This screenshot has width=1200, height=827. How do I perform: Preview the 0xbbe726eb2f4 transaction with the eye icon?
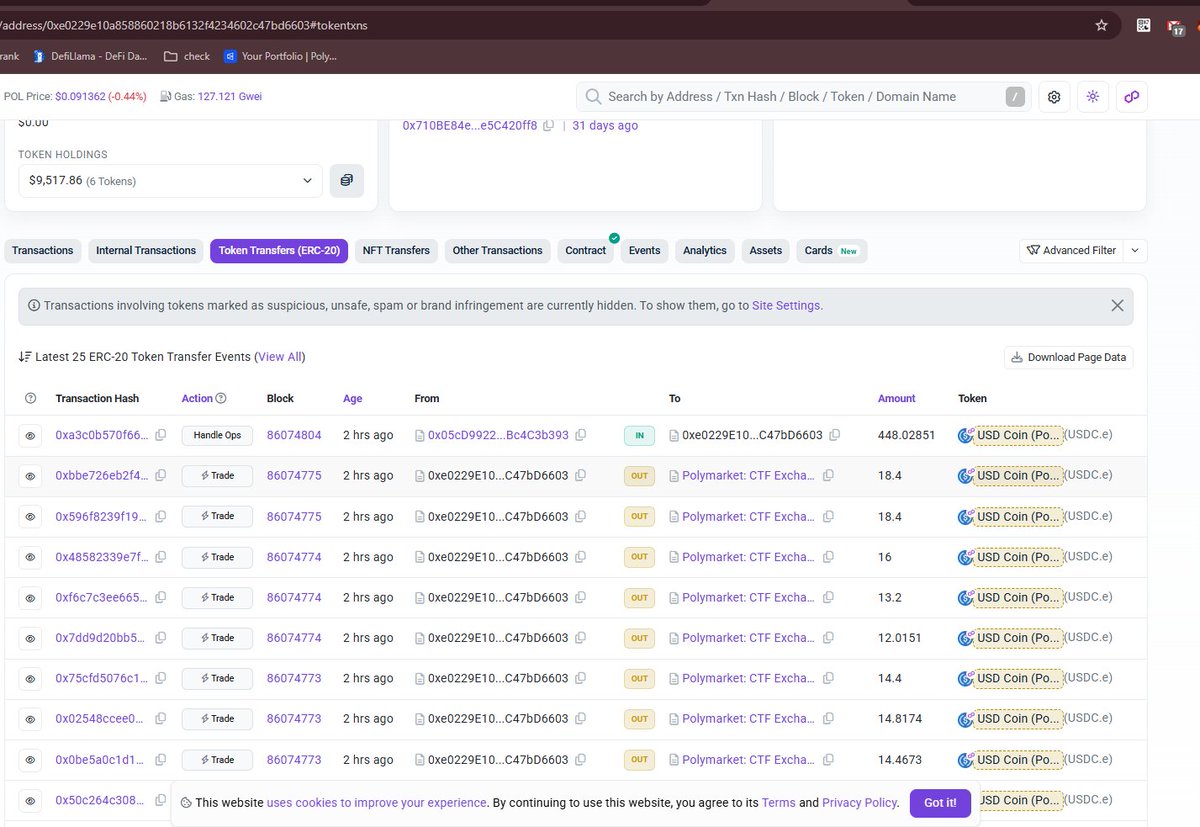tap(31, 476)
